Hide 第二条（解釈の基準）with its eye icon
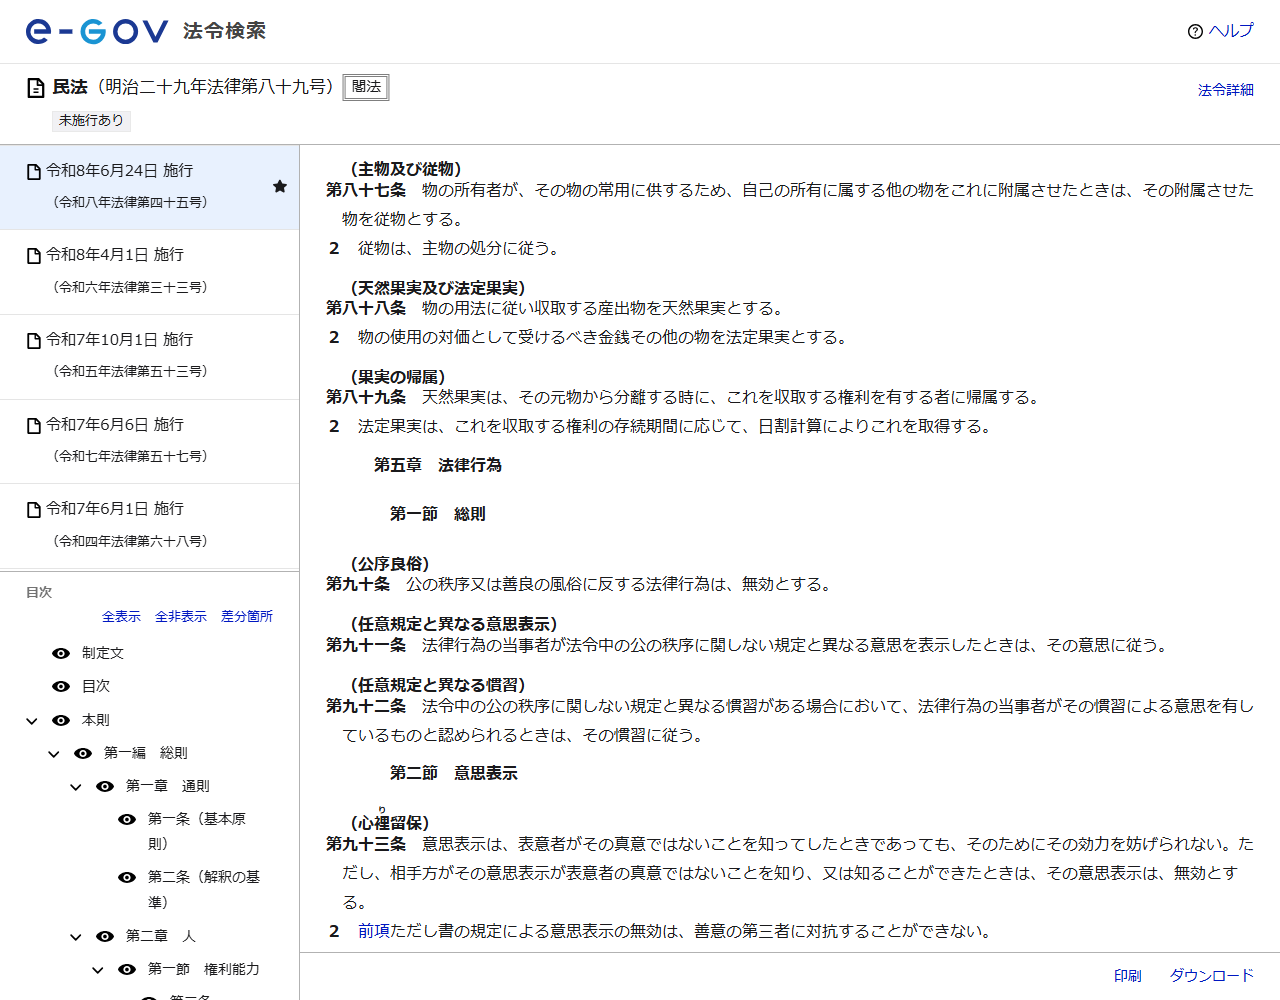 [x=127, y=877]
